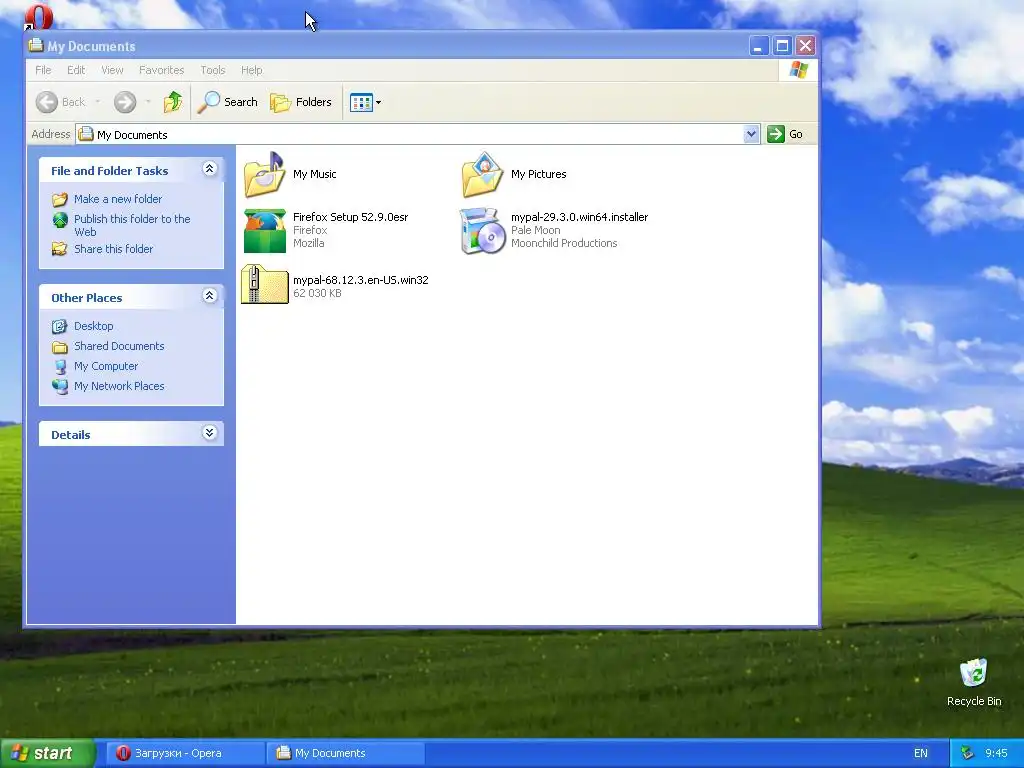Open the Forward history dropdown arrow
The image size is (1024, 768).
pyautogui.click(x=148, y=102)
